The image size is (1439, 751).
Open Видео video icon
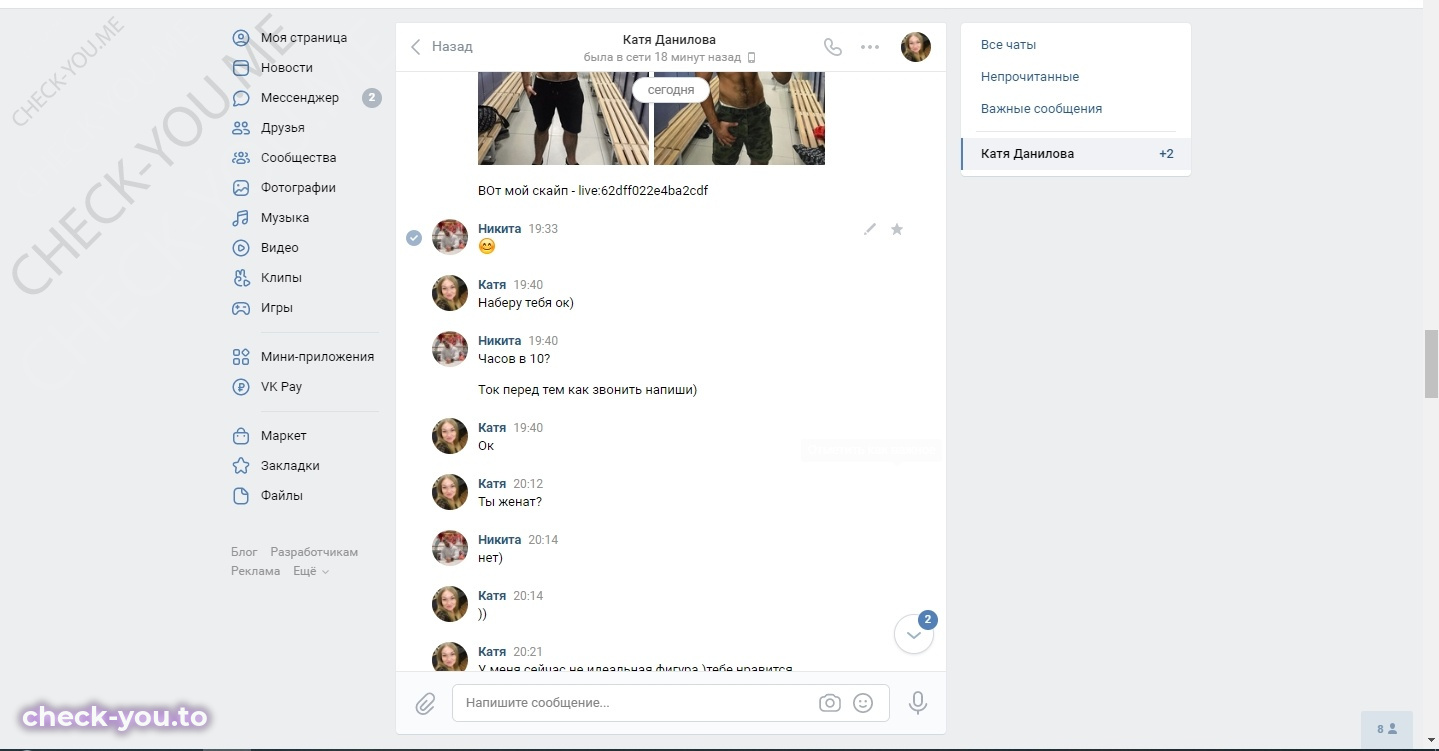pyautogui.click(x=241, y=248)
